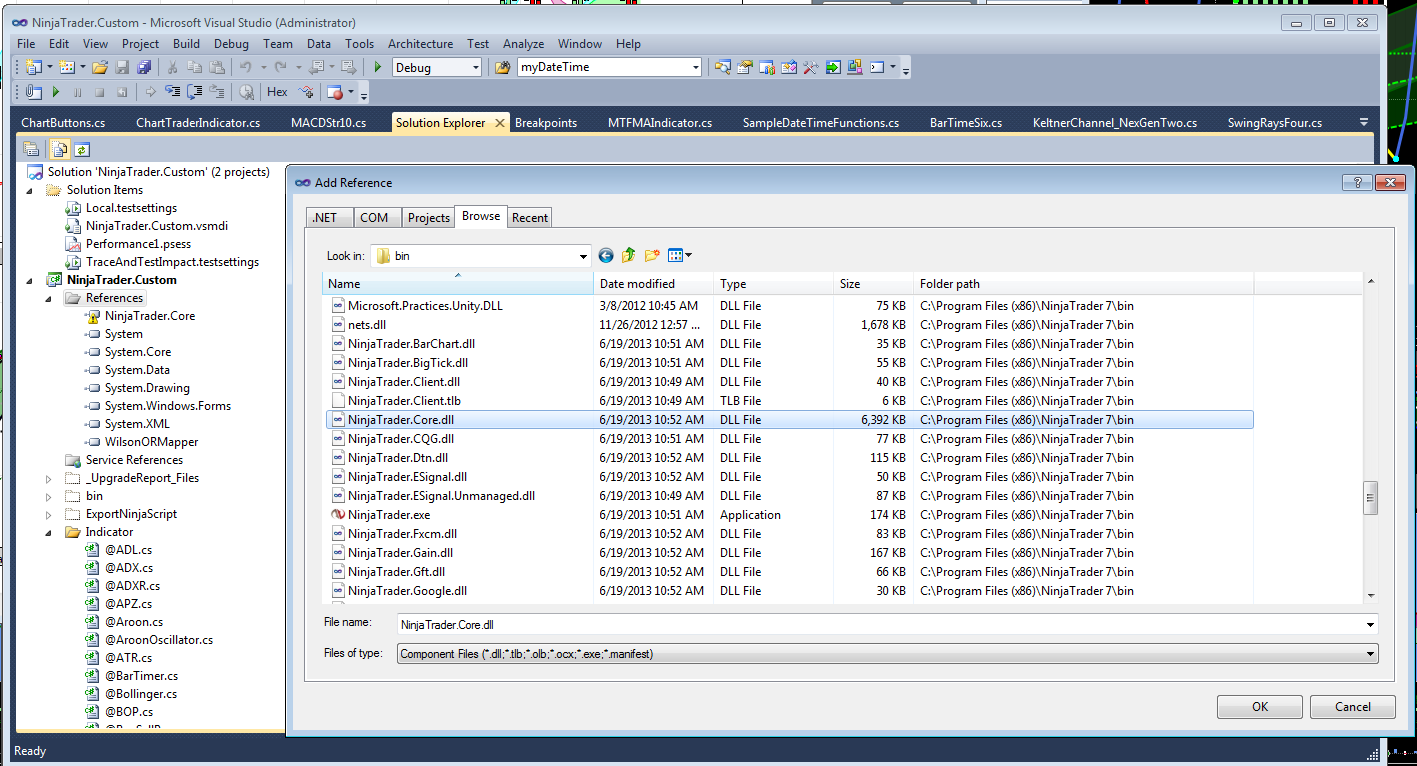This screenshot has width=1417, height=766.
Task: Click Step Over icon in debug toolbar
Action: pyautogui.click(x=194, y=92)
